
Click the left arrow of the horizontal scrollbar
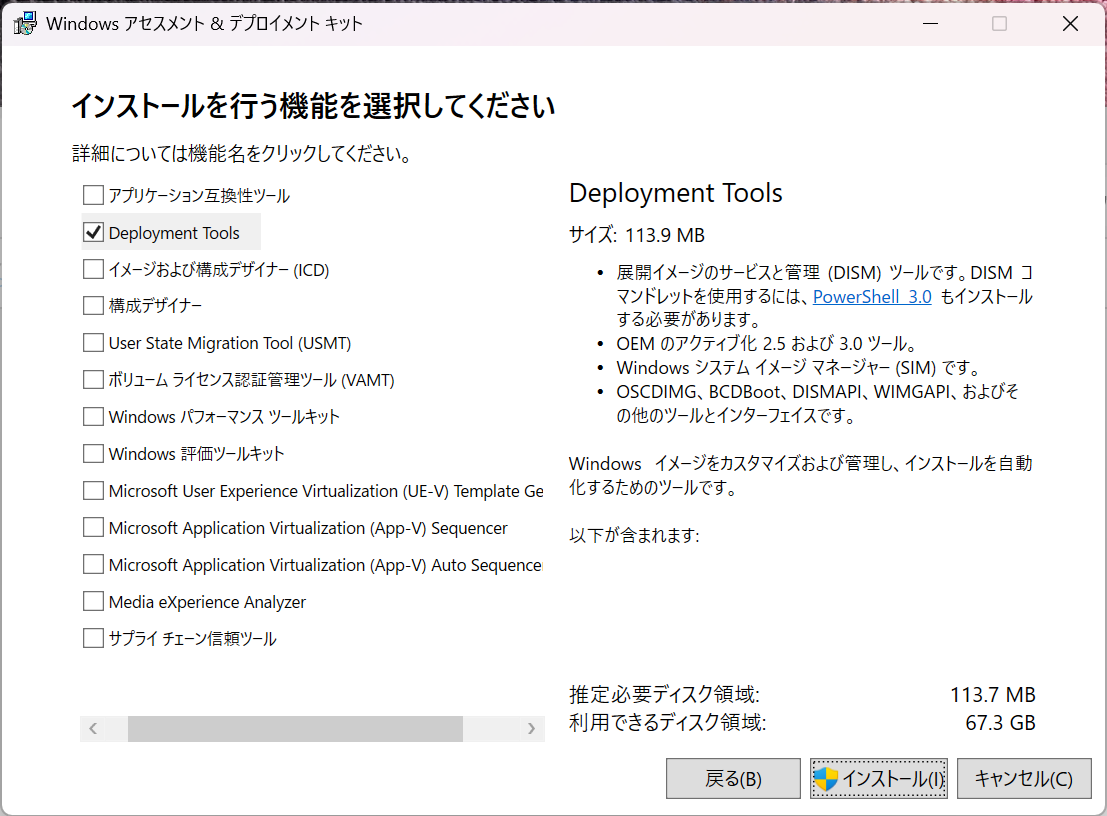pyautogui.click(x=93, y=728)
